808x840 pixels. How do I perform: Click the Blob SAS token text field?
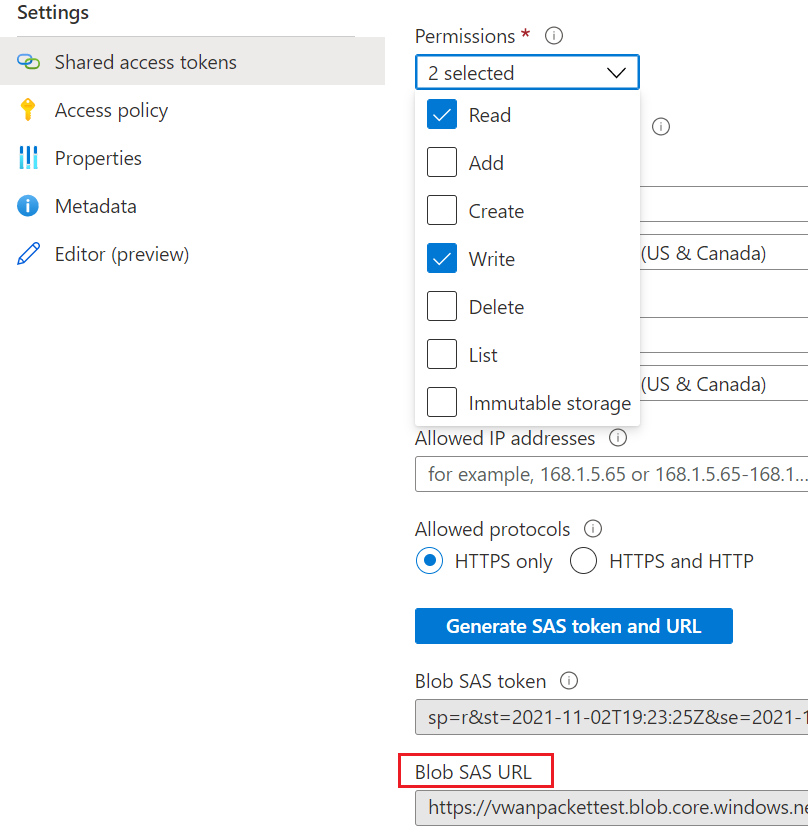coord(611,717)
